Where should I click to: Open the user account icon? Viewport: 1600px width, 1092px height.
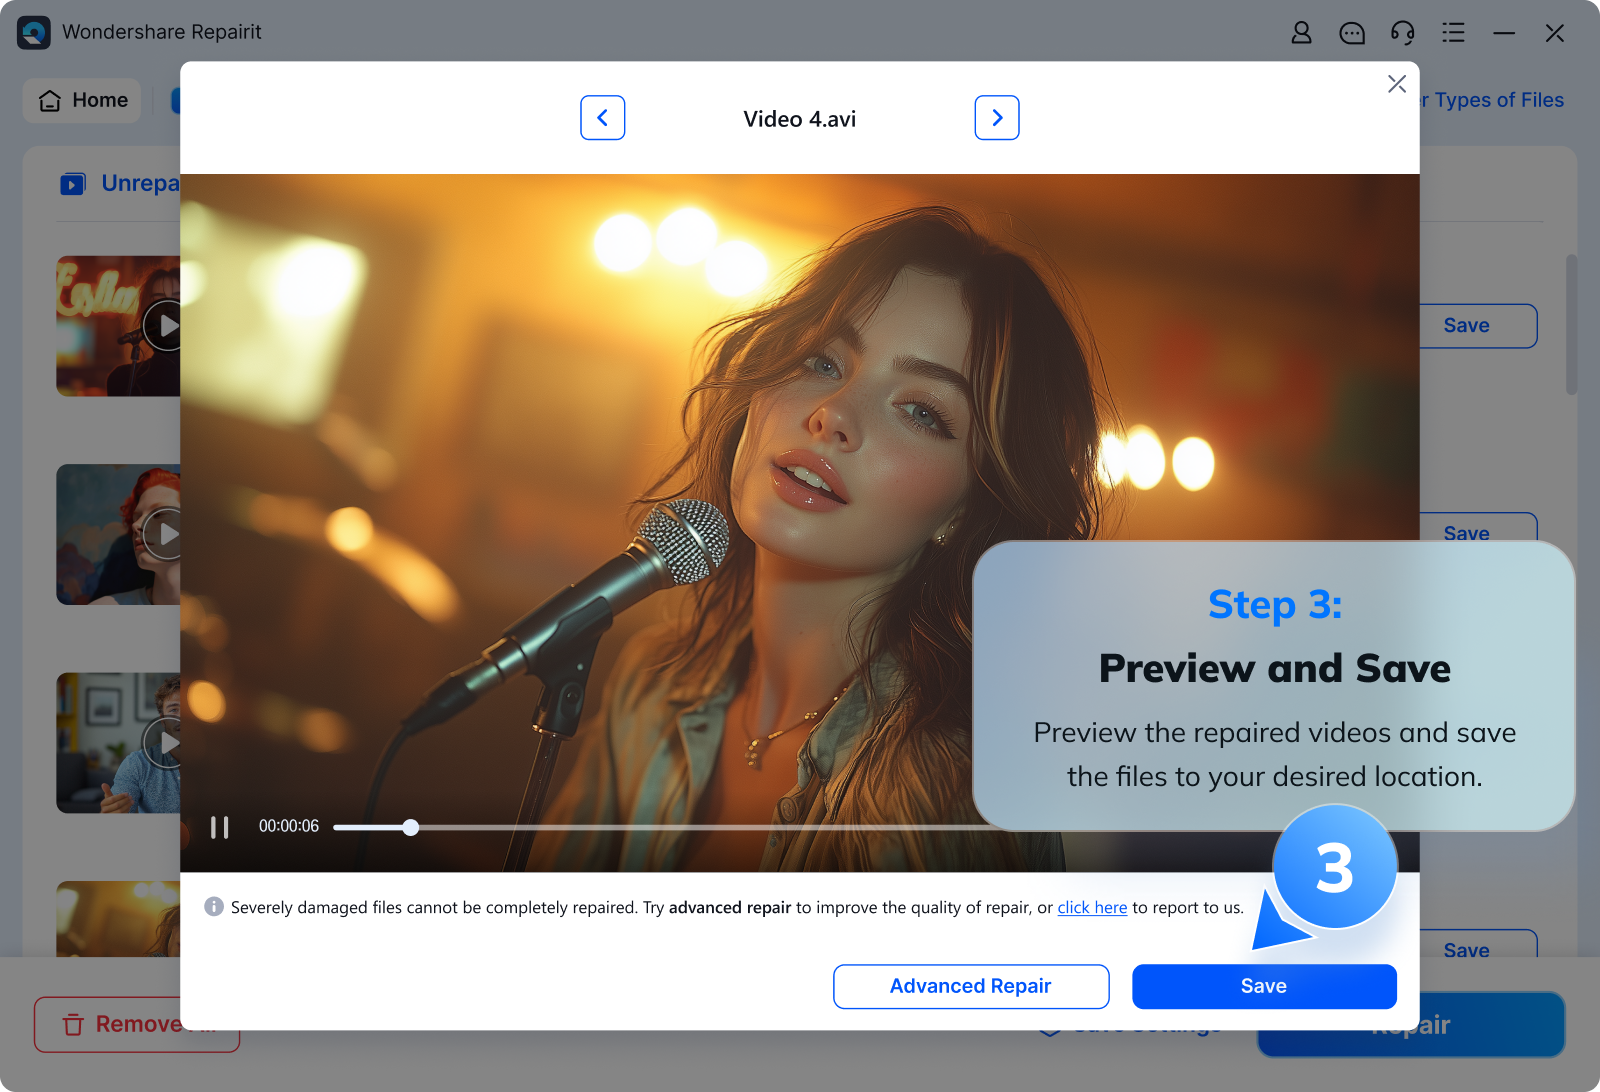[1301, 33]
